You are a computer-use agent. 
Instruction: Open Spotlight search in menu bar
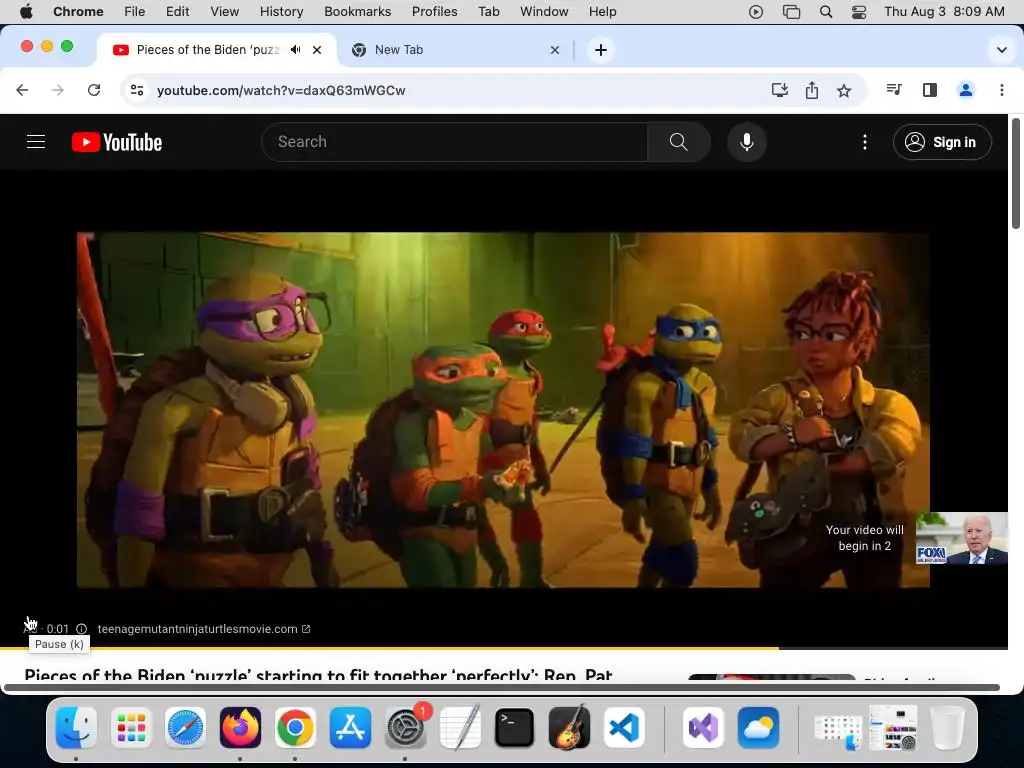tap(825, 12)
